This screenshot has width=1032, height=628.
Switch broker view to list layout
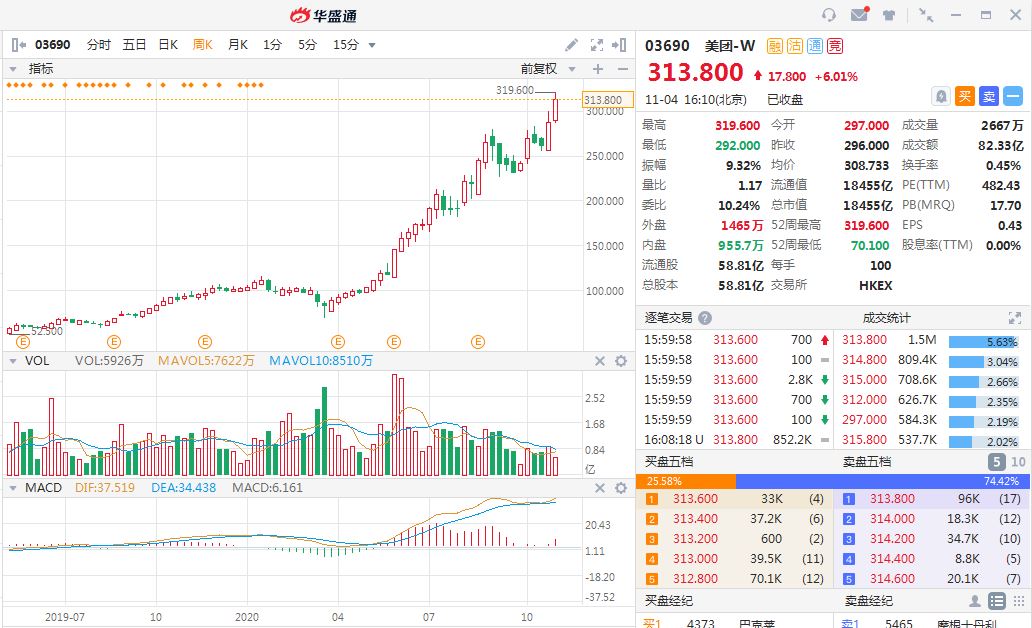tap(997, 601)
